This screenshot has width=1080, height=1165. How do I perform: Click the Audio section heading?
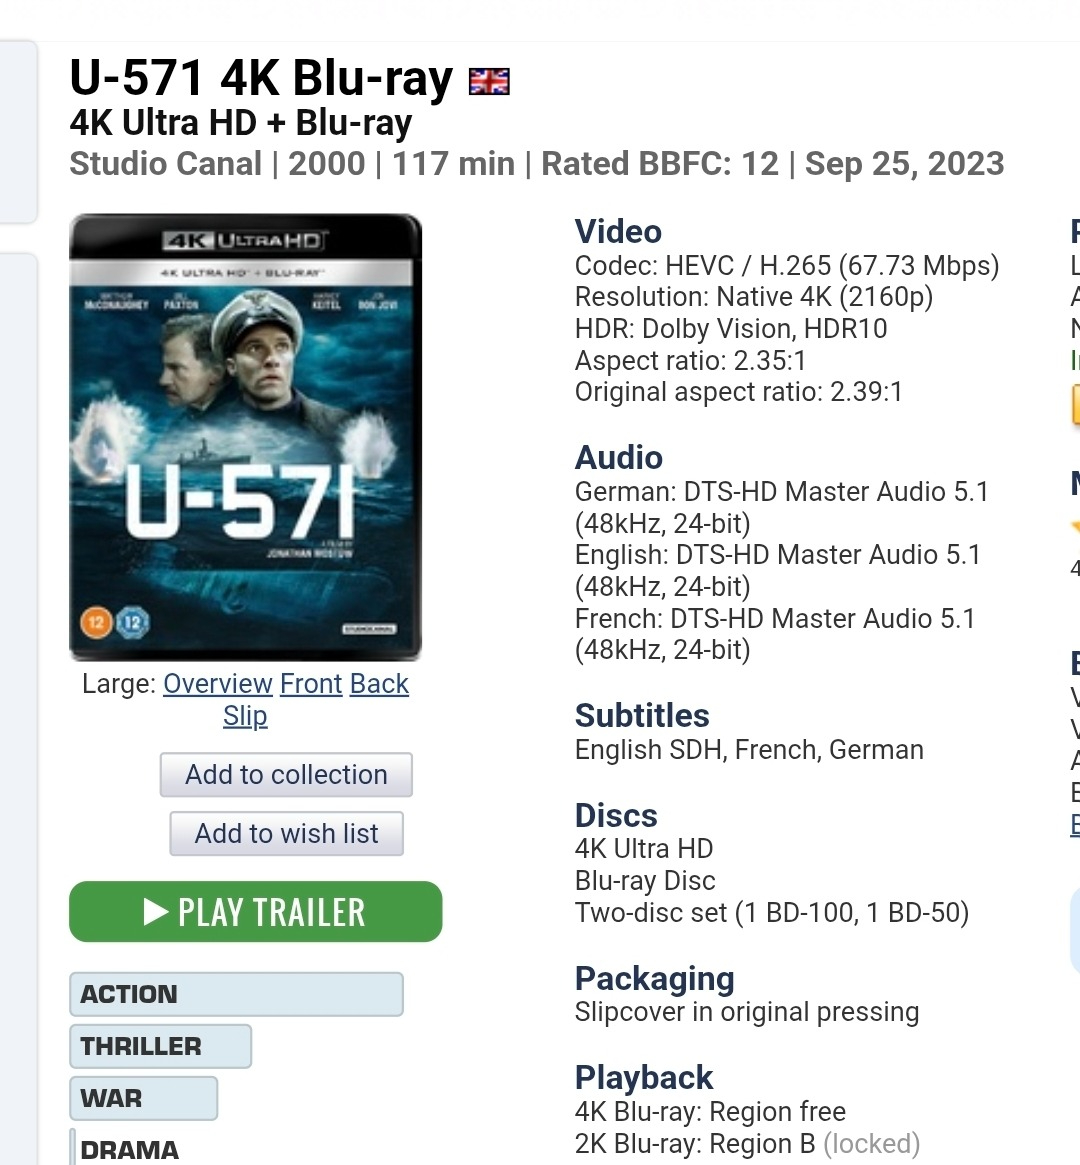point(619,457)
